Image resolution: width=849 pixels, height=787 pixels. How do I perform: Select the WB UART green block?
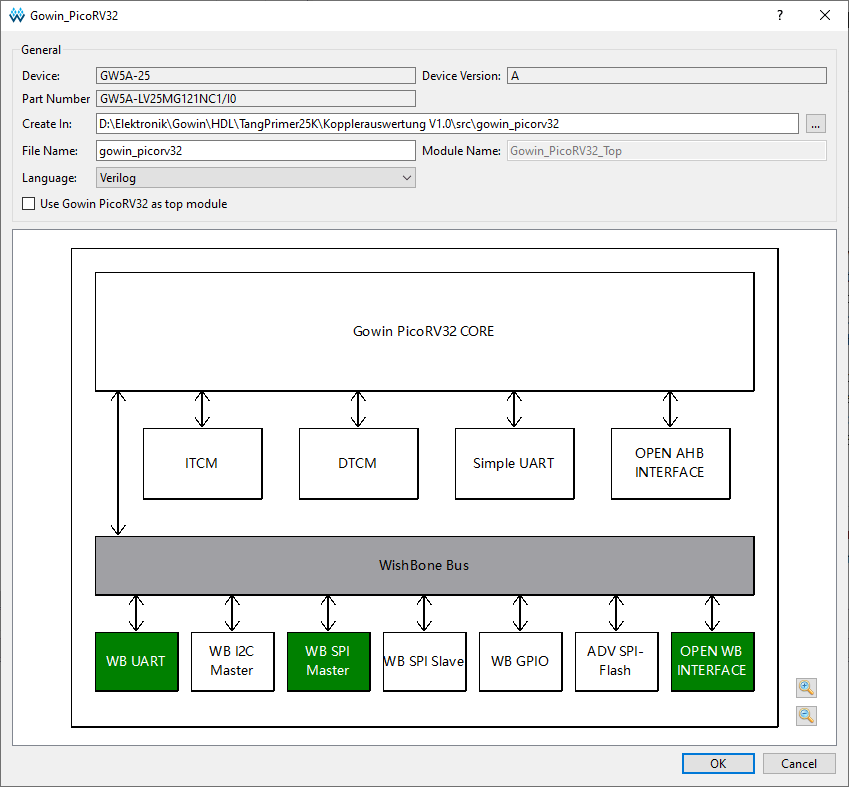pyautogui.click(x=136, y=661)
